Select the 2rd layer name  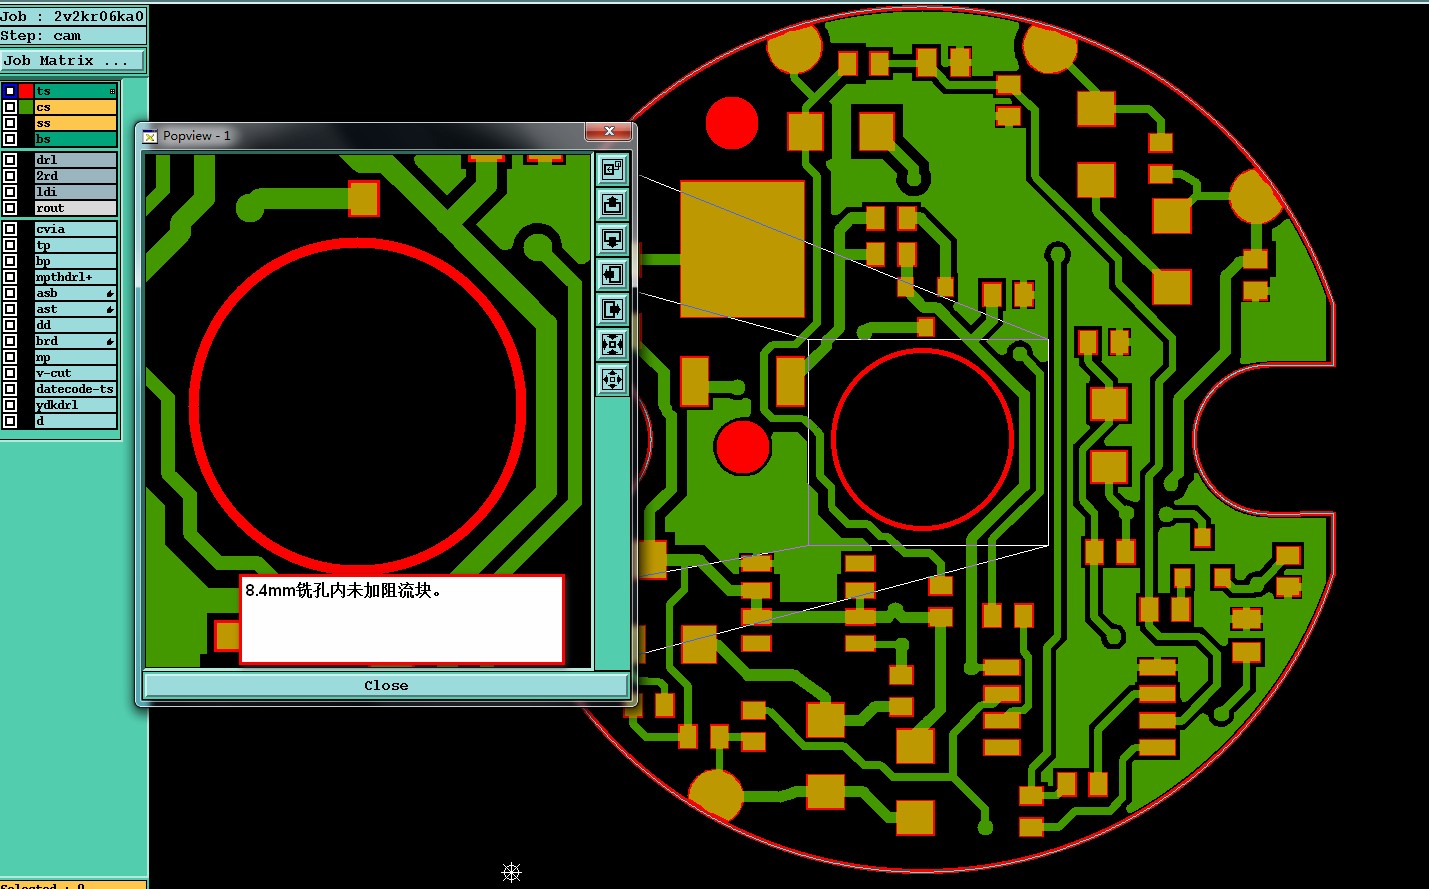coord(76,176)
